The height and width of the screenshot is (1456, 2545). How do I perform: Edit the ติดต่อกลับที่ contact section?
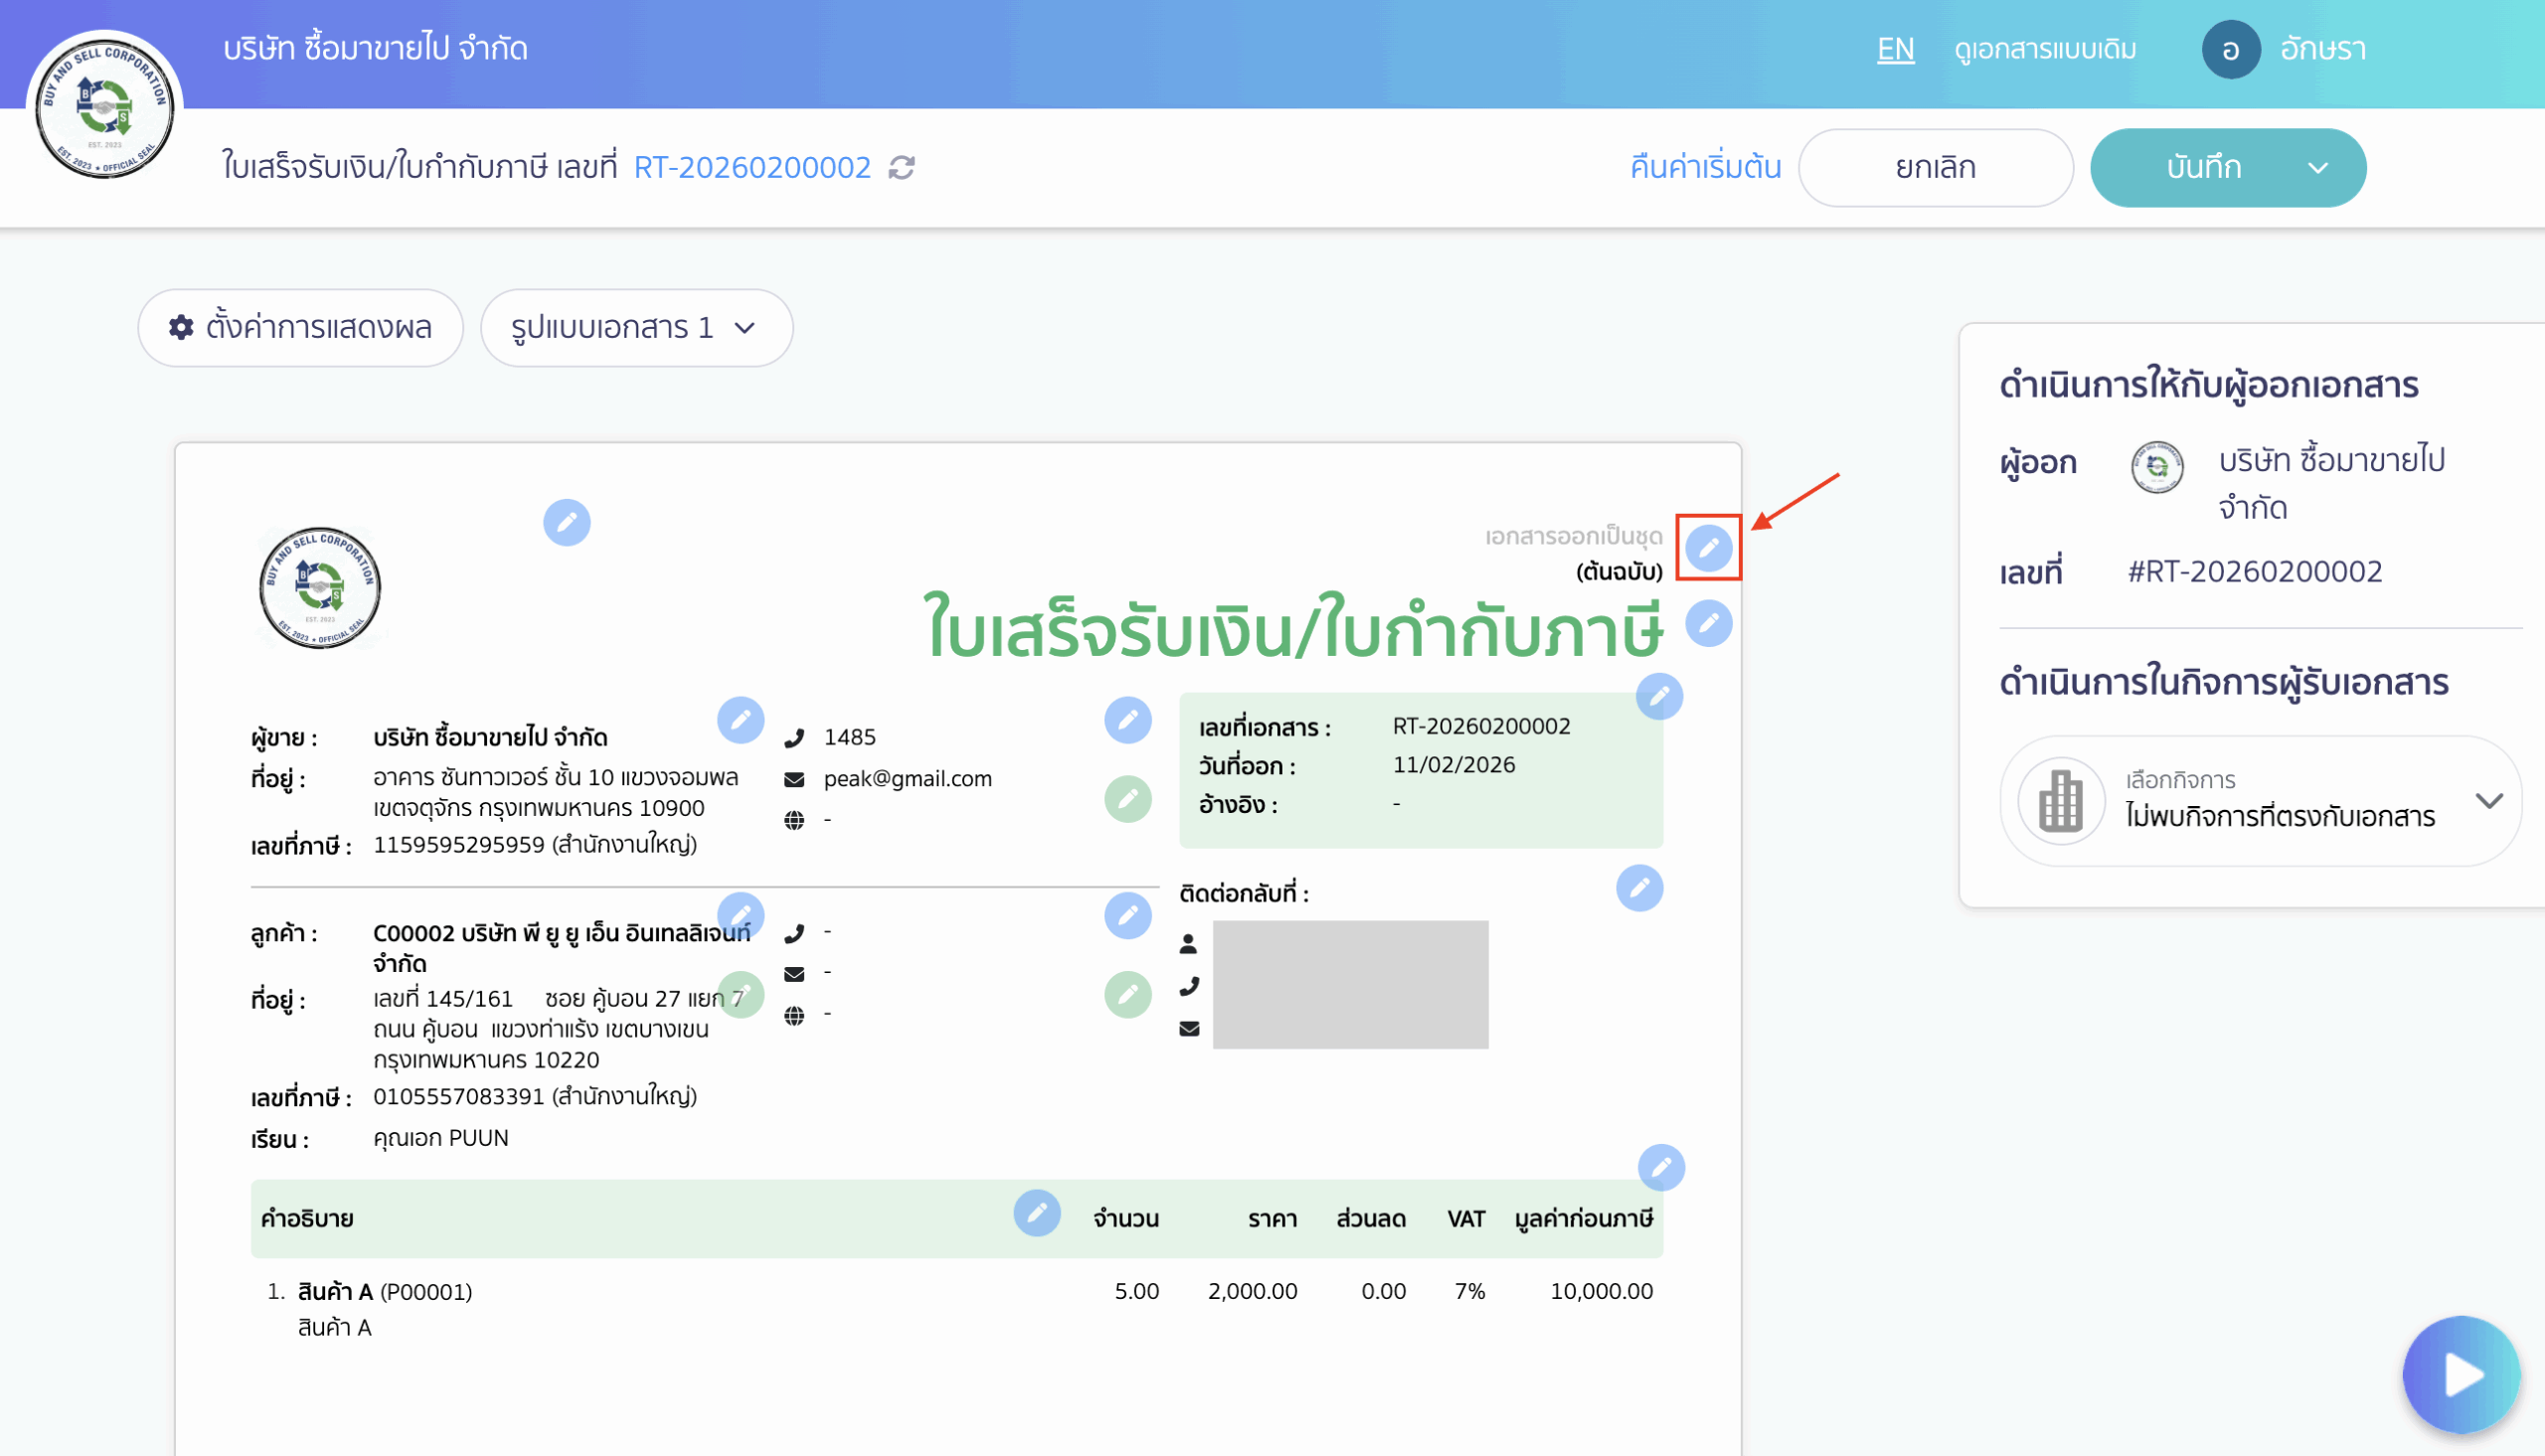pos(1639,888)
